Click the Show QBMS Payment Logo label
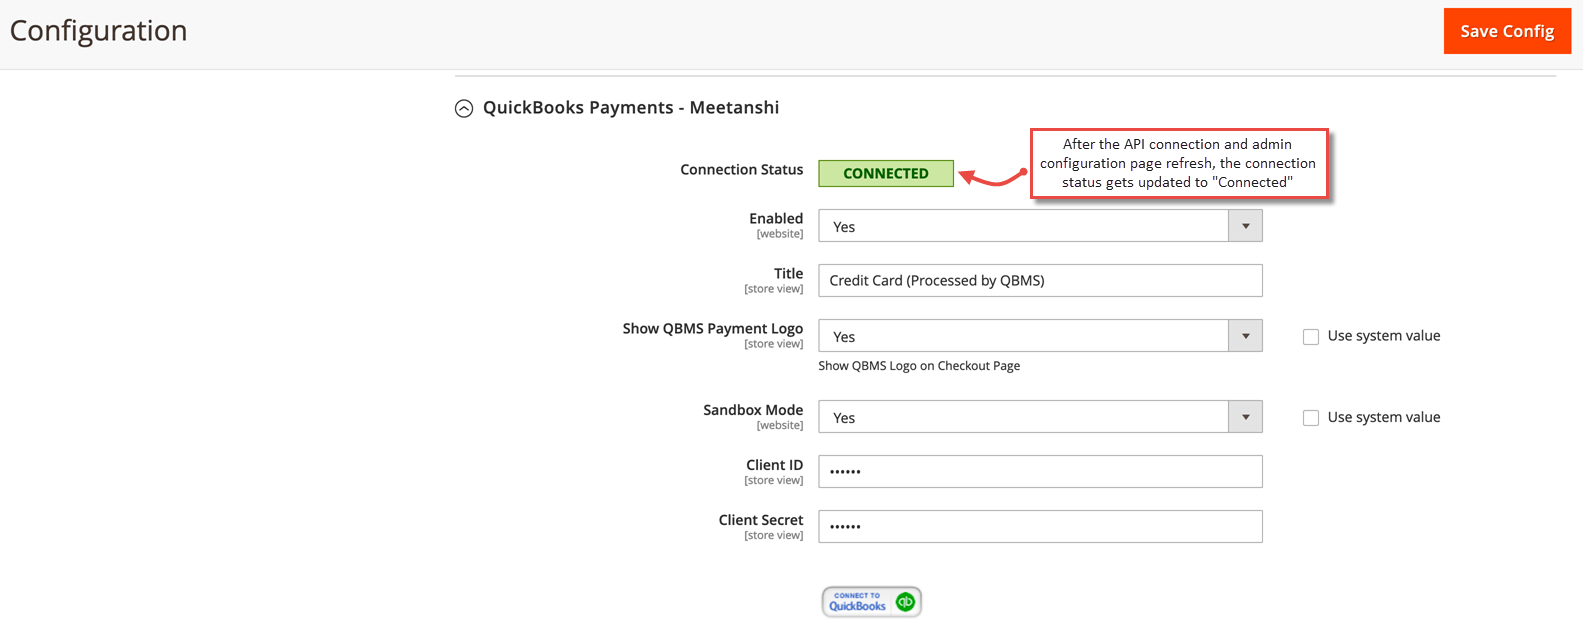The height and width of the screenshot is (624, 1583). coord(712,329)
